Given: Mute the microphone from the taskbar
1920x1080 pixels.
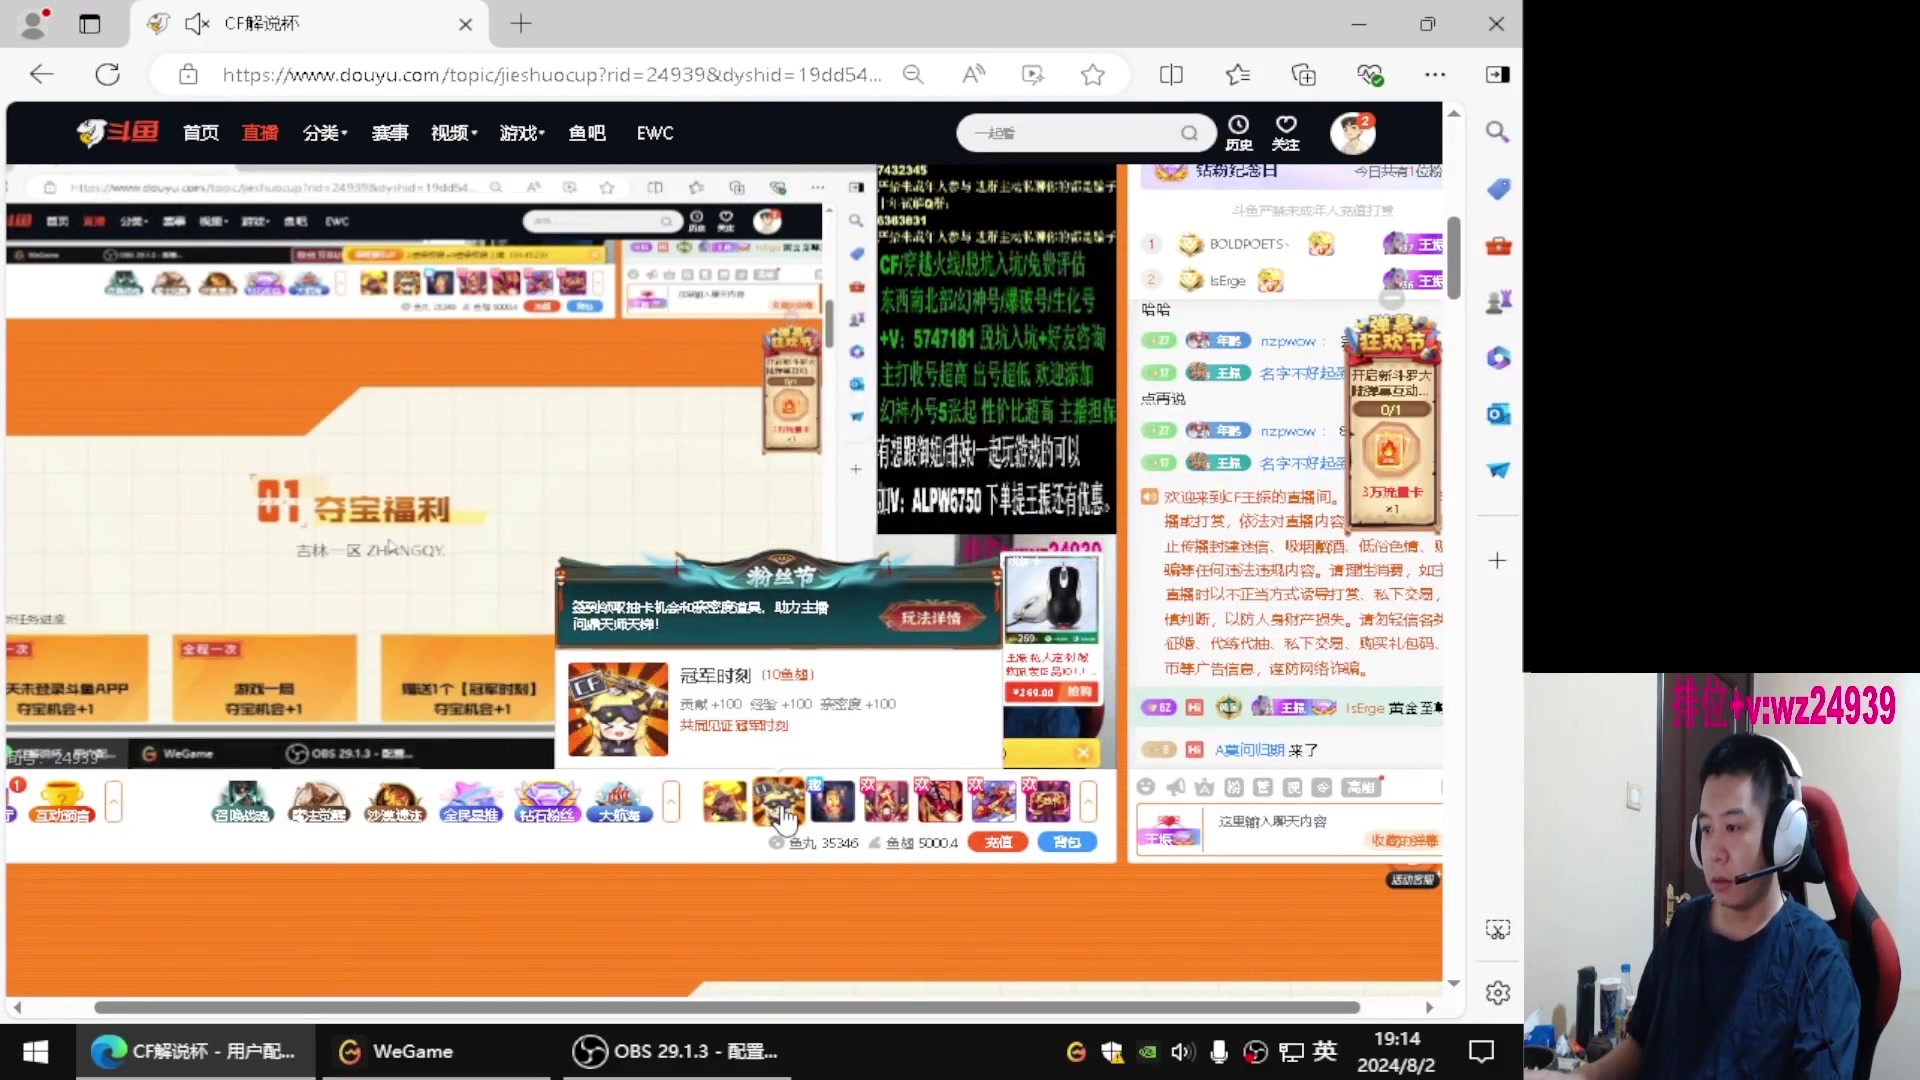Looking at the screenshot, I should (1219, 1051).
